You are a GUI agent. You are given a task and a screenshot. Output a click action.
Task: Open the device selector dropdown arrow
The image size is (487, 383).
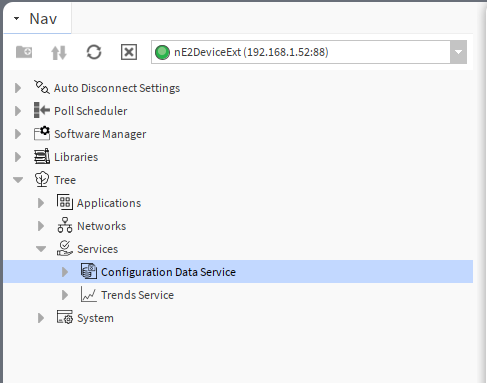click(458, 52)
